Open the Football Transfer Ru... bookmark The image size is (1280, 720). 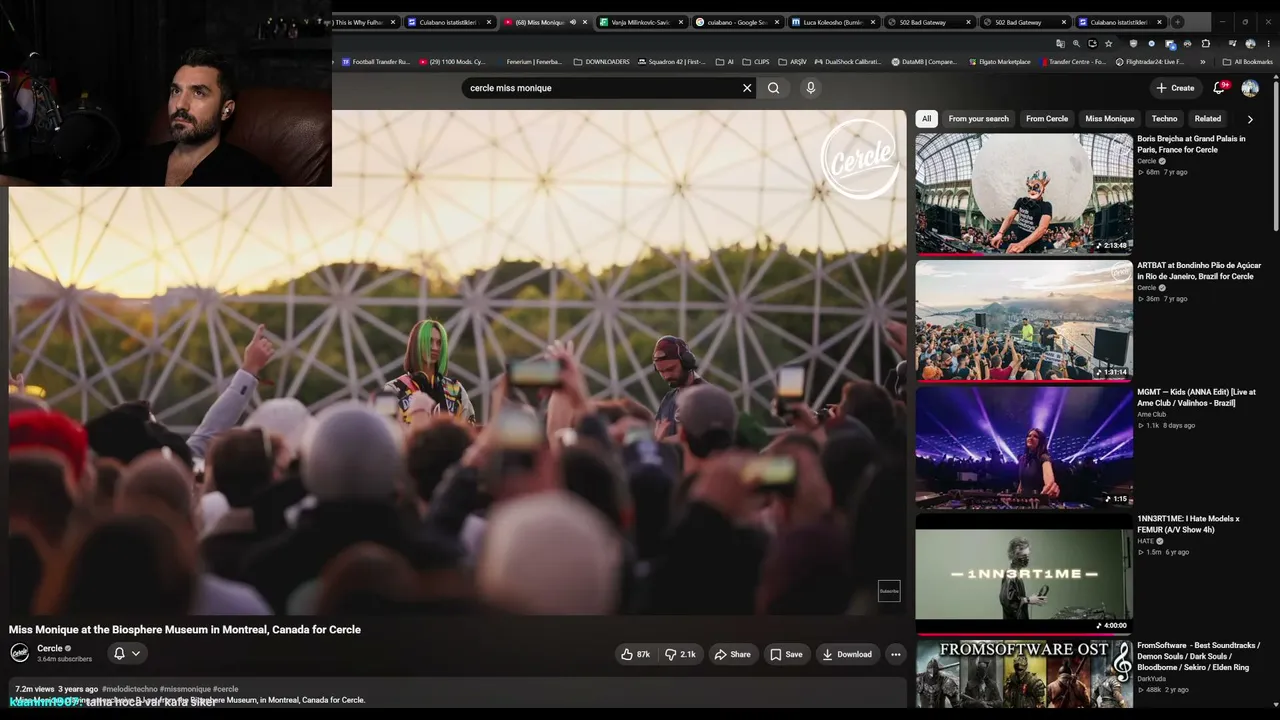click(376, 62)
